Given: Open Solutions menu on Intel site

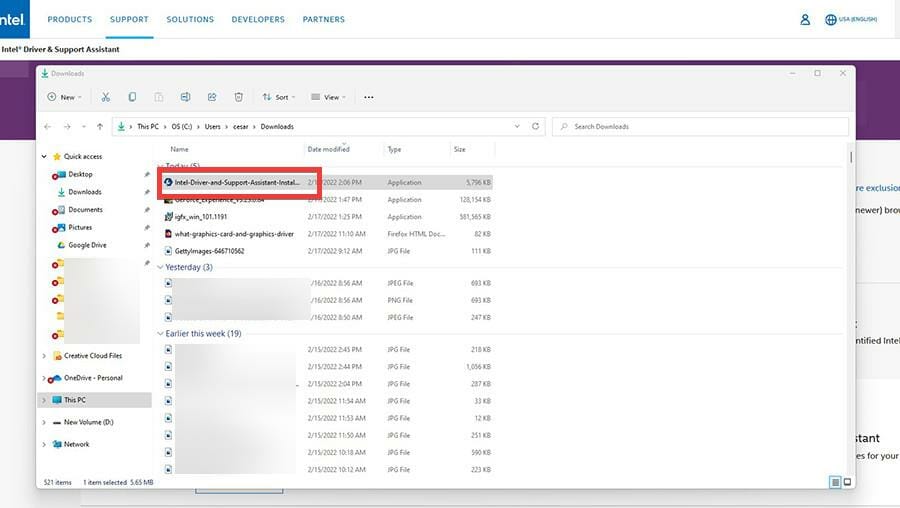Looking at the screenshot, I should tap(190, 20).
